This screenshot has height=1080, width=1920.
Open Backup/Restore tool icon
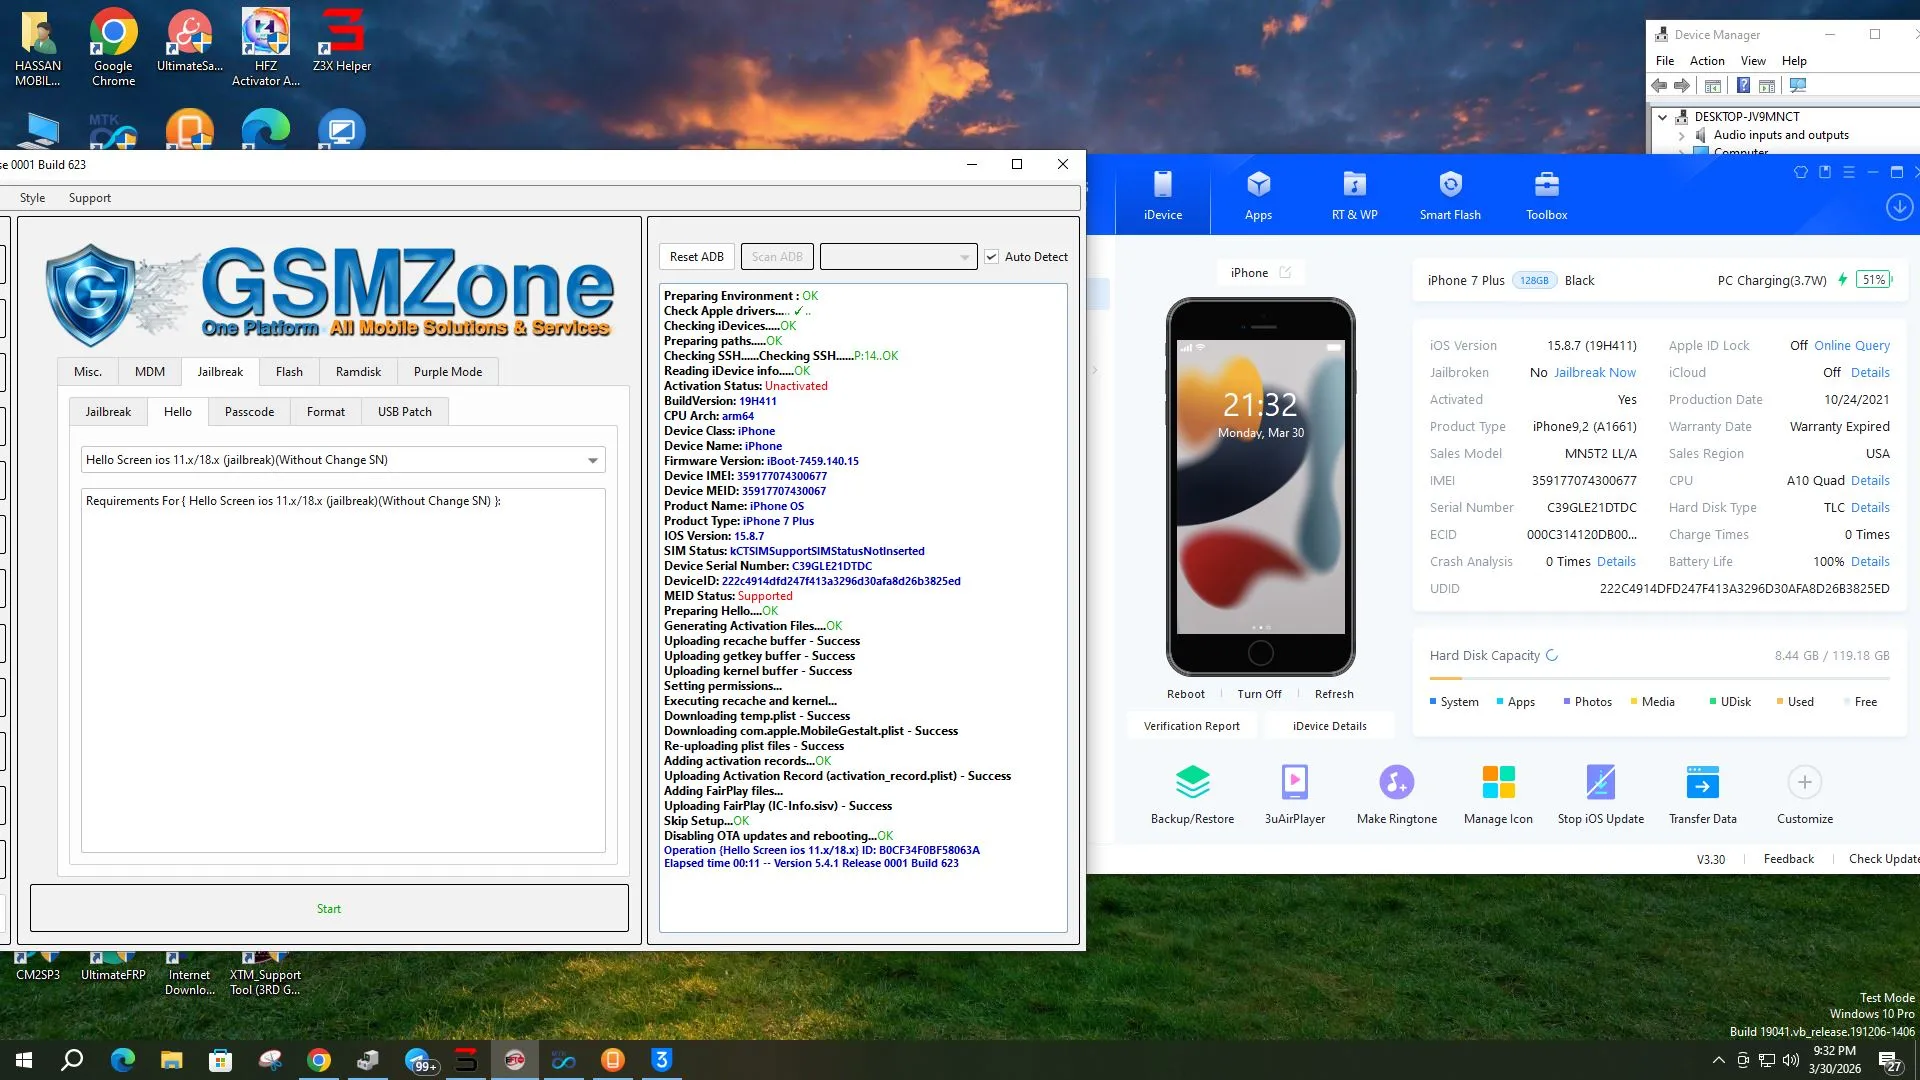(1192, 783)
